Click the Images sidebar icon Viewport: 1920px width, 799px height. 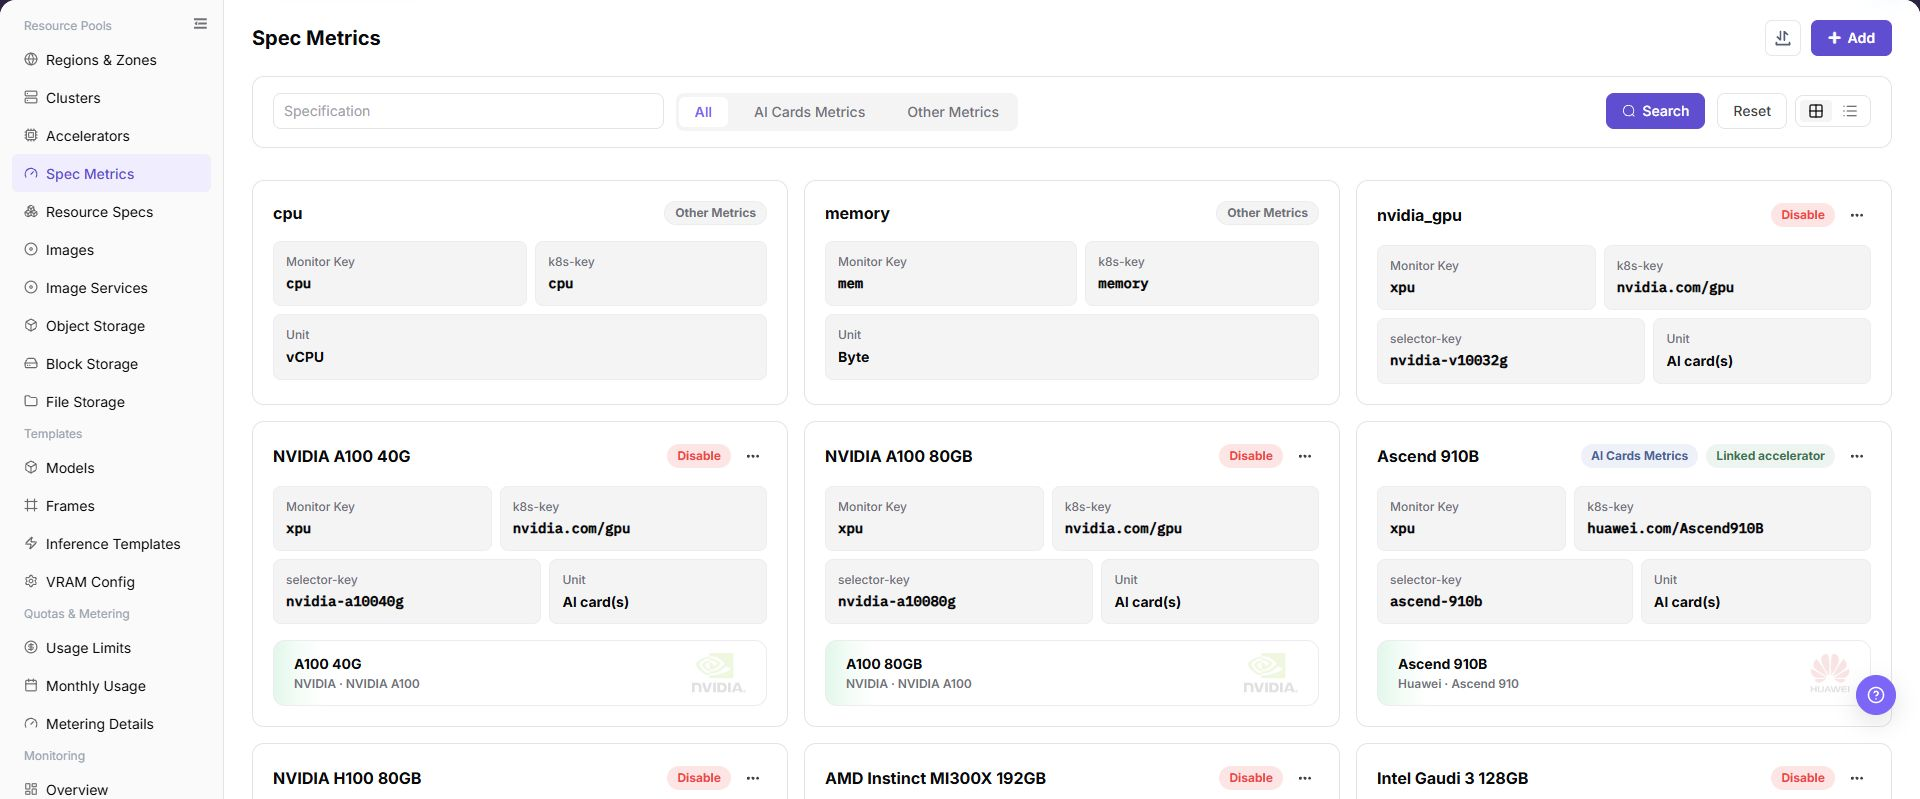(x=31, y=249)
